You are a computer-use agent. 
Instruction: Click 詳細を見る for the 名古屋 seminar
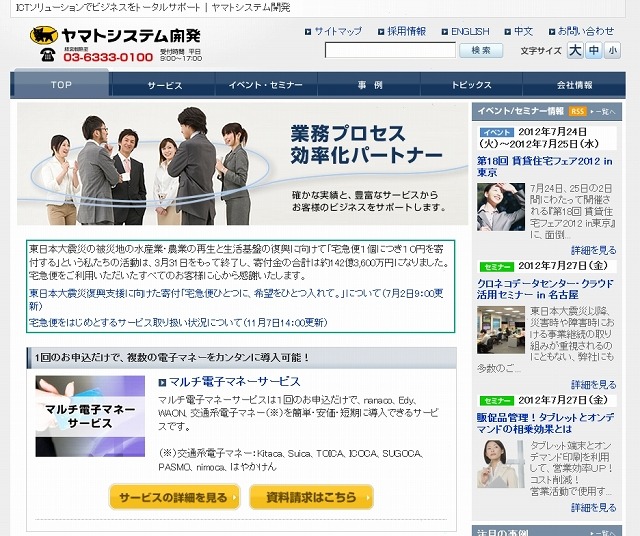[593, 385]
